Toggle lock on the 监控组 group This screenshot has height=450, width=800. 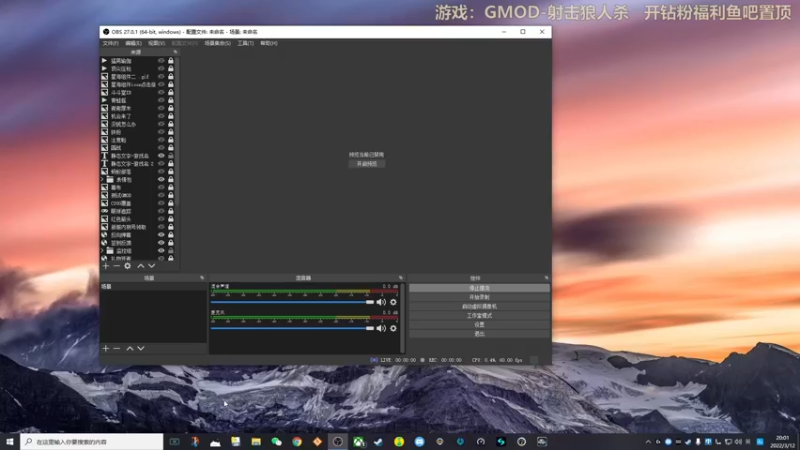[x=171, y=251]
